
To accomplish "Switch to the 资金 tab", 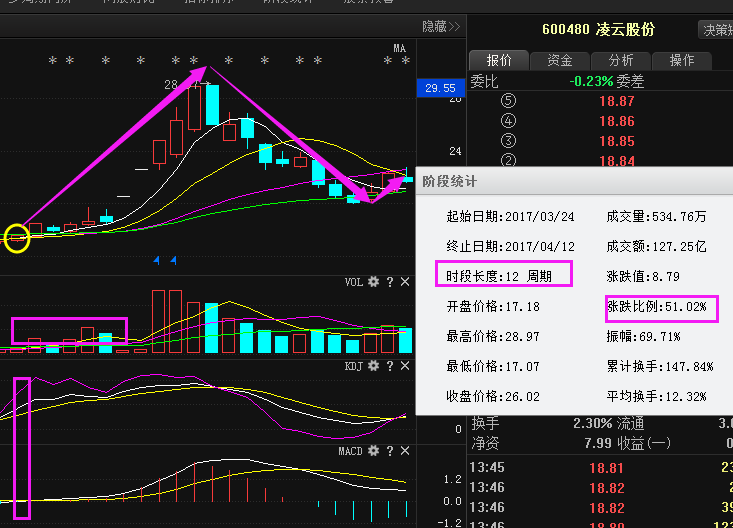I will tap(560, 60).
